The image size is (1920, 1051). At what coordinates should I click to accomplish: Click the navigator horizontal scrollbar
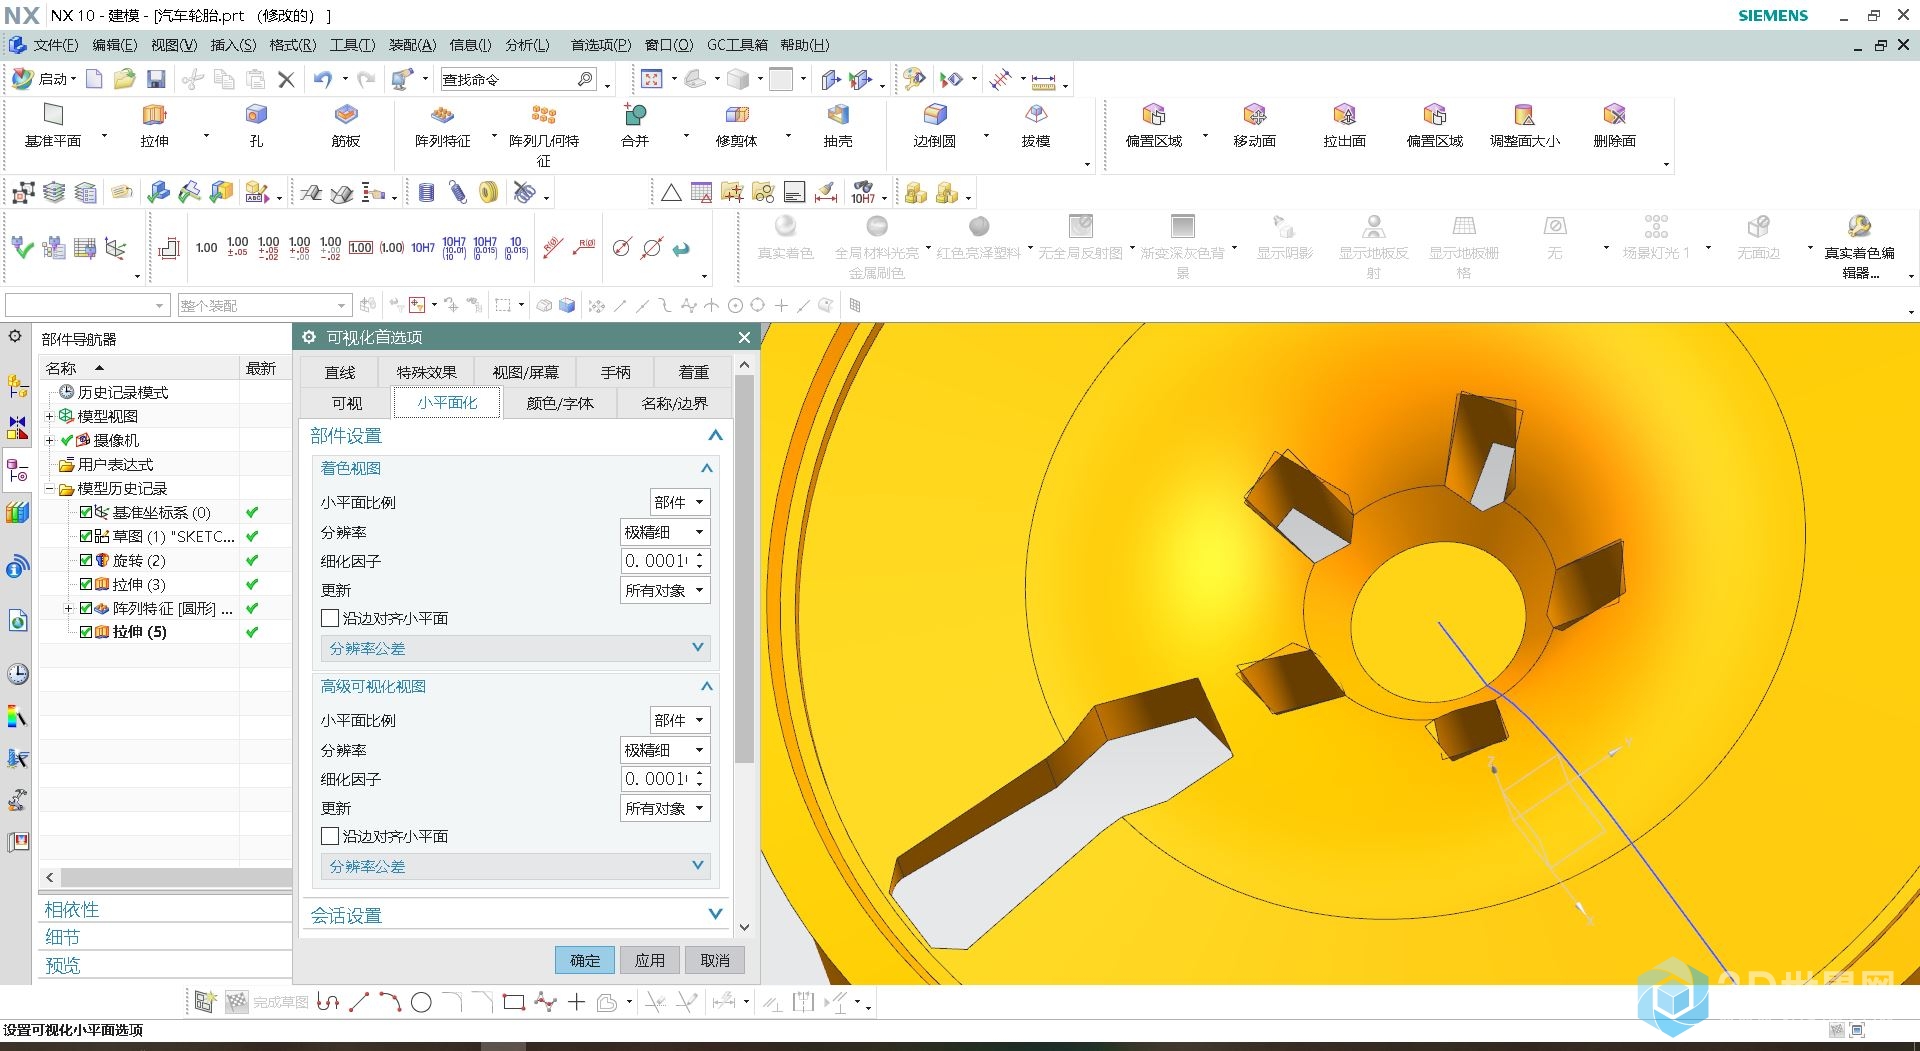[176, 877]
